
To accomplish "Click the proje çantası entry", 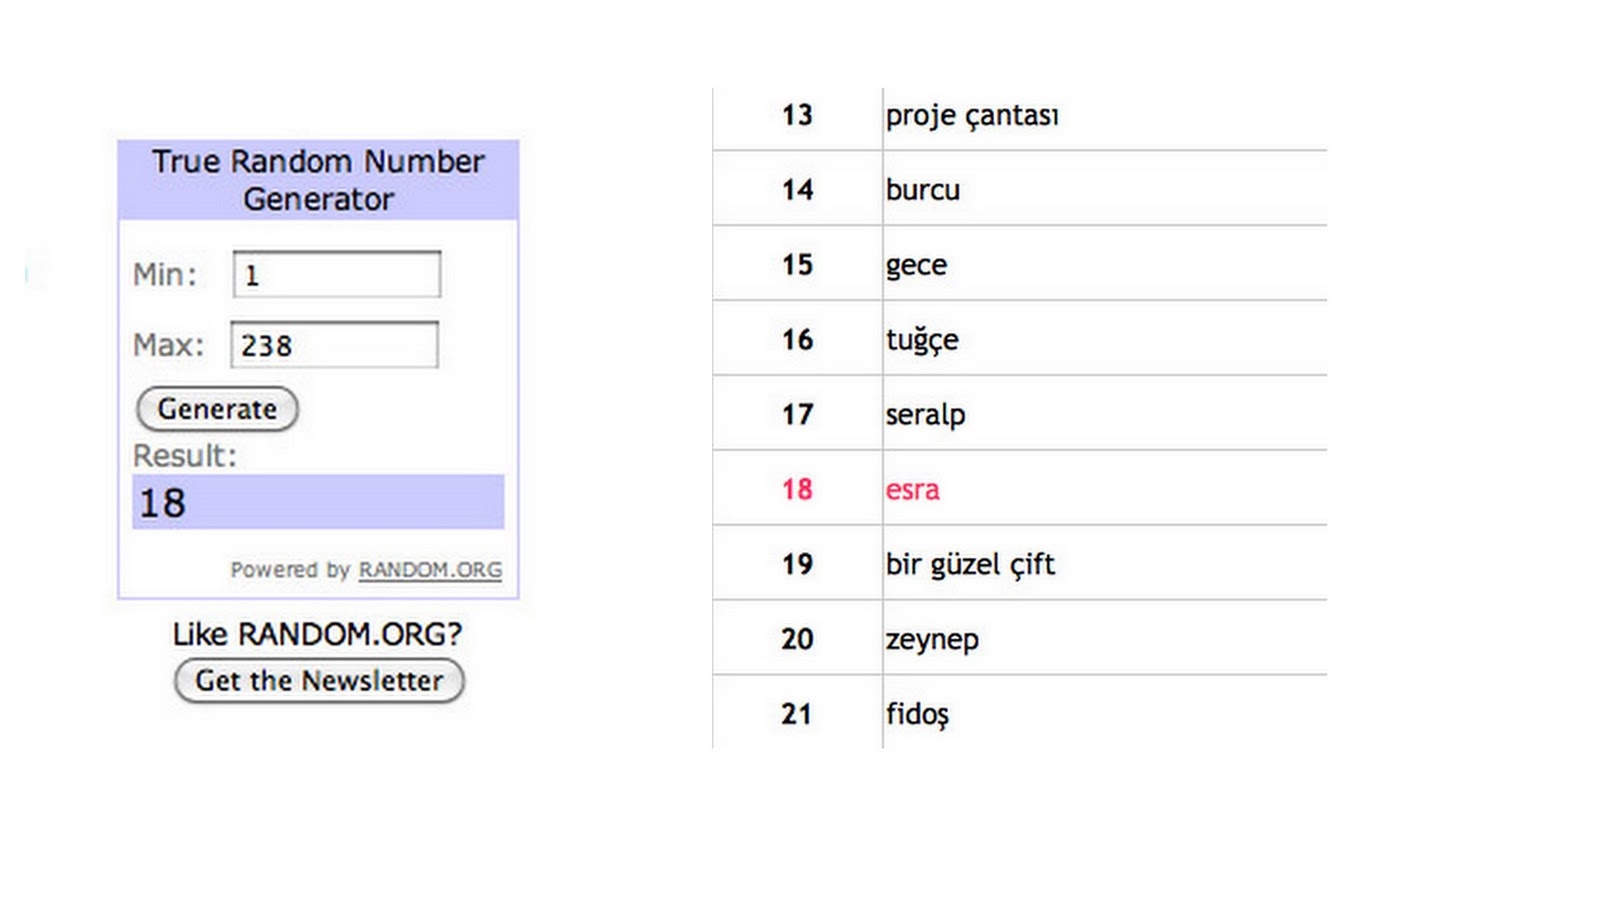I will coord(971,115).
